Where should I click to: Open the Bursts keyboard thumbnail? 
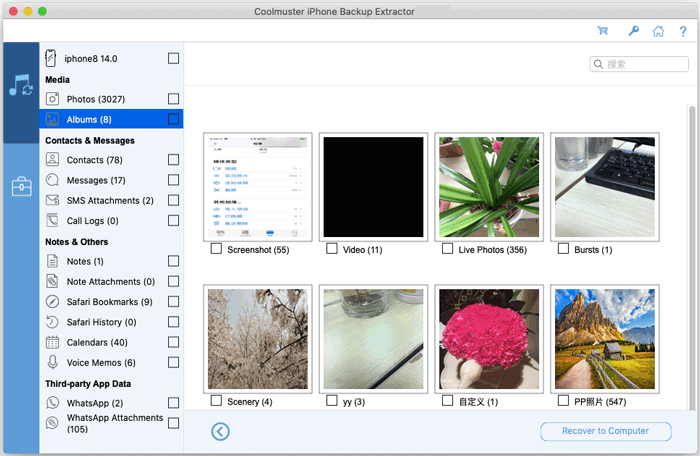coord(604,187)
